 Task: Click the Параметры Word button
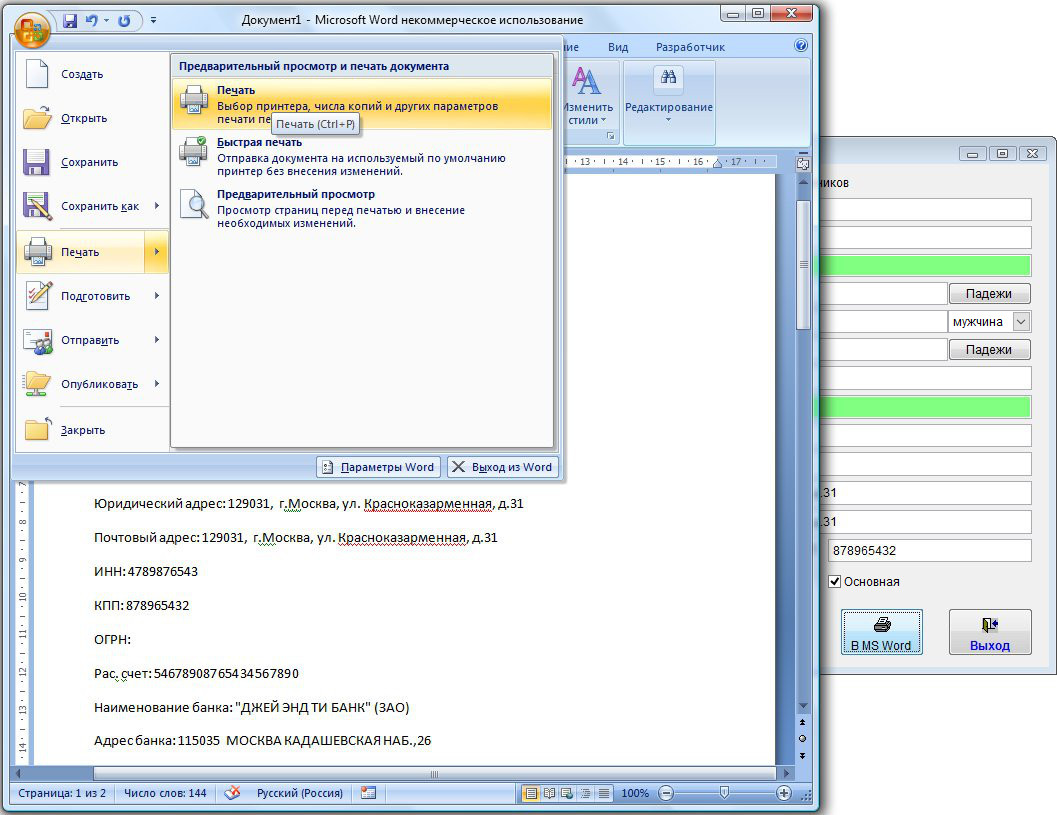(378, 467)
